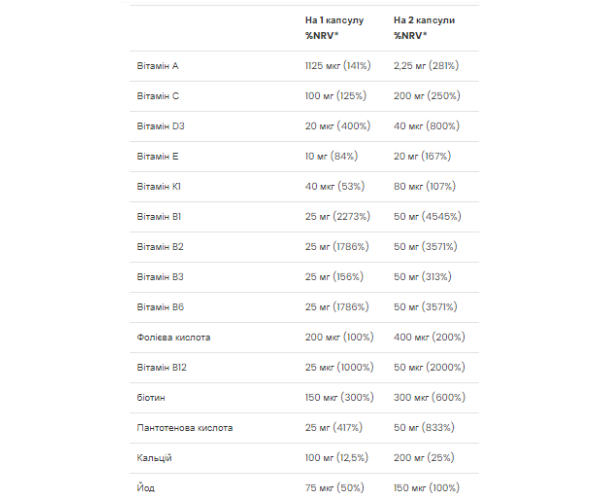Select the Фолієва кислота row label
The width and height of the screenshot is (600, 500).
[174, 337]
